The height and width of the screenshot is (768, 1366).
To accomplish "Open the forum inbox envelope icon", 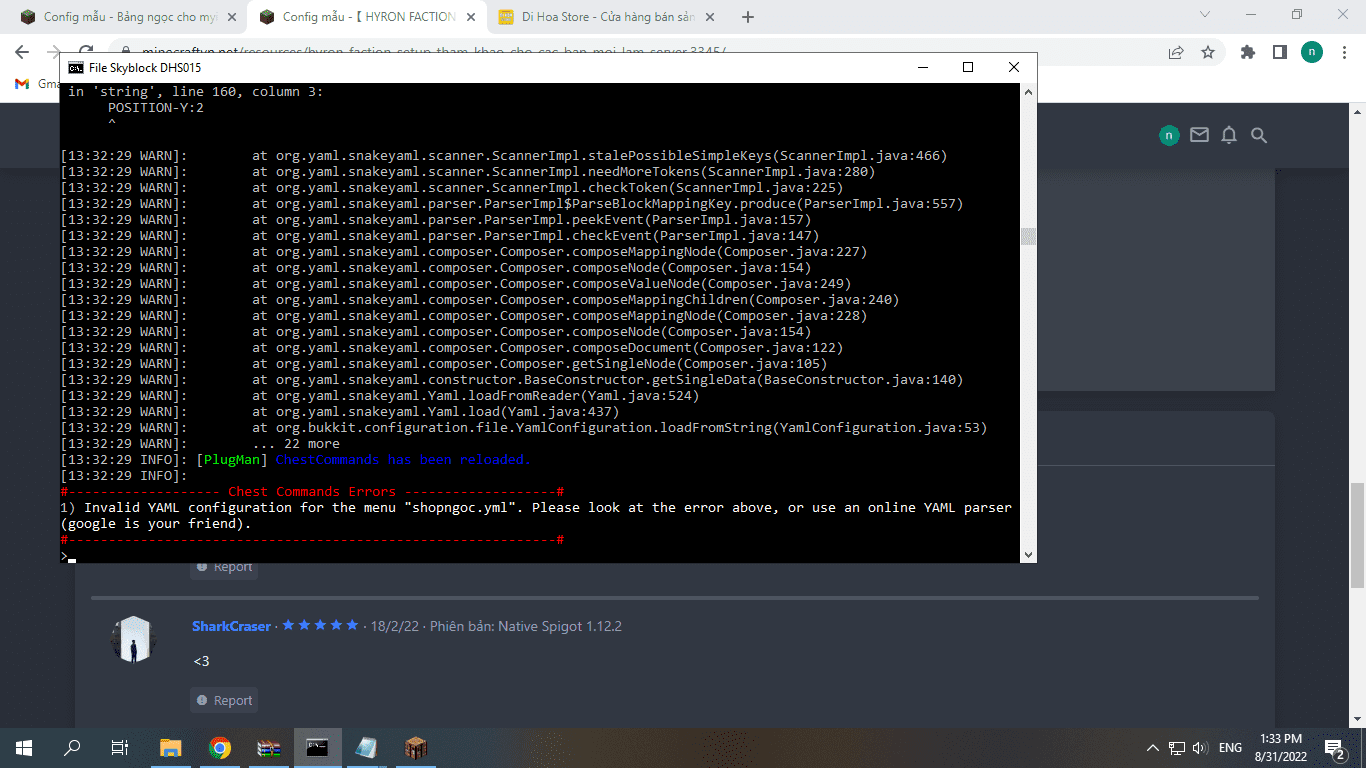I will [x=1199, y=135].
